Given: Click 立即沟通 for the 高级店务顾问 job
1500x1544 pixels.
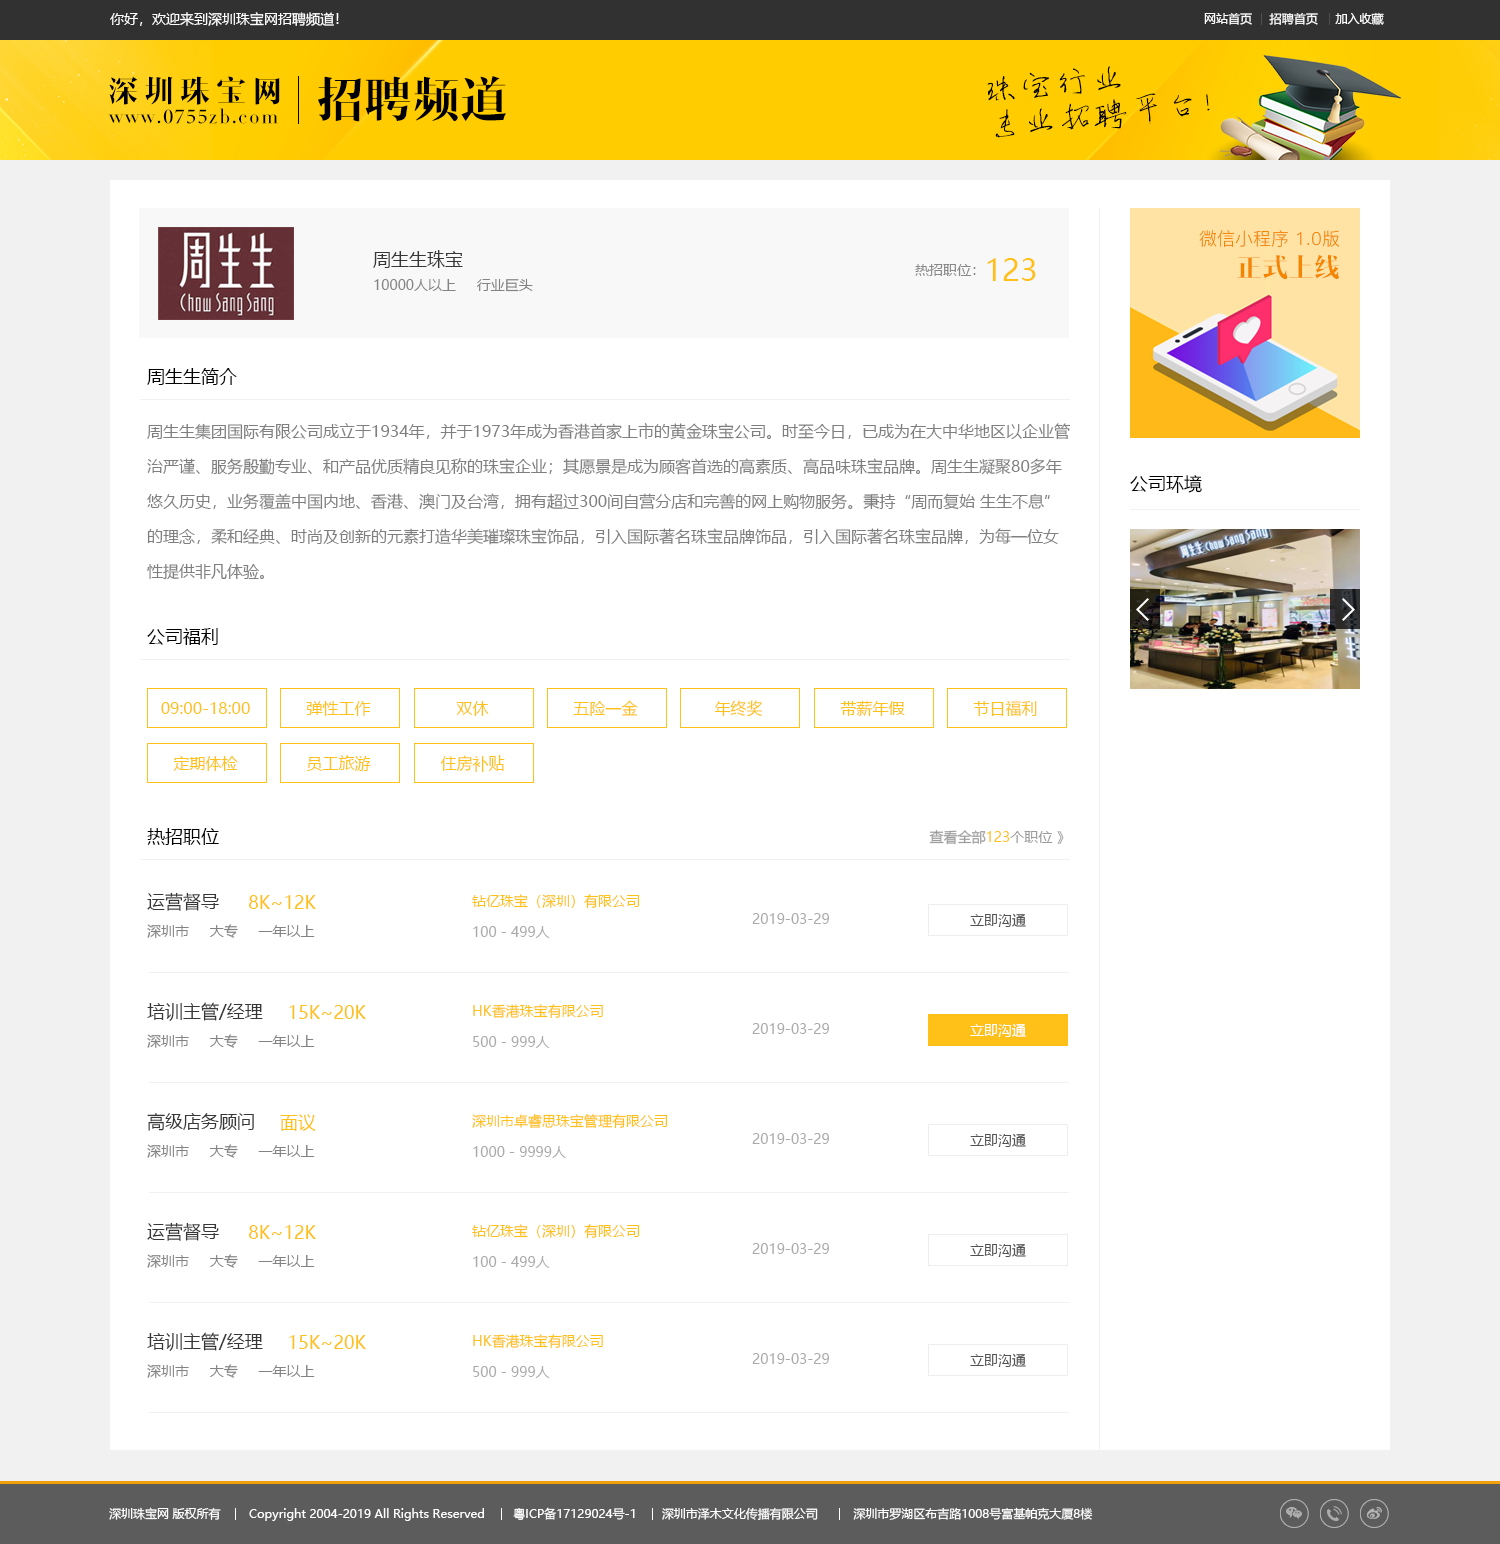Looking at the screenshot, I should point(997,1139).
